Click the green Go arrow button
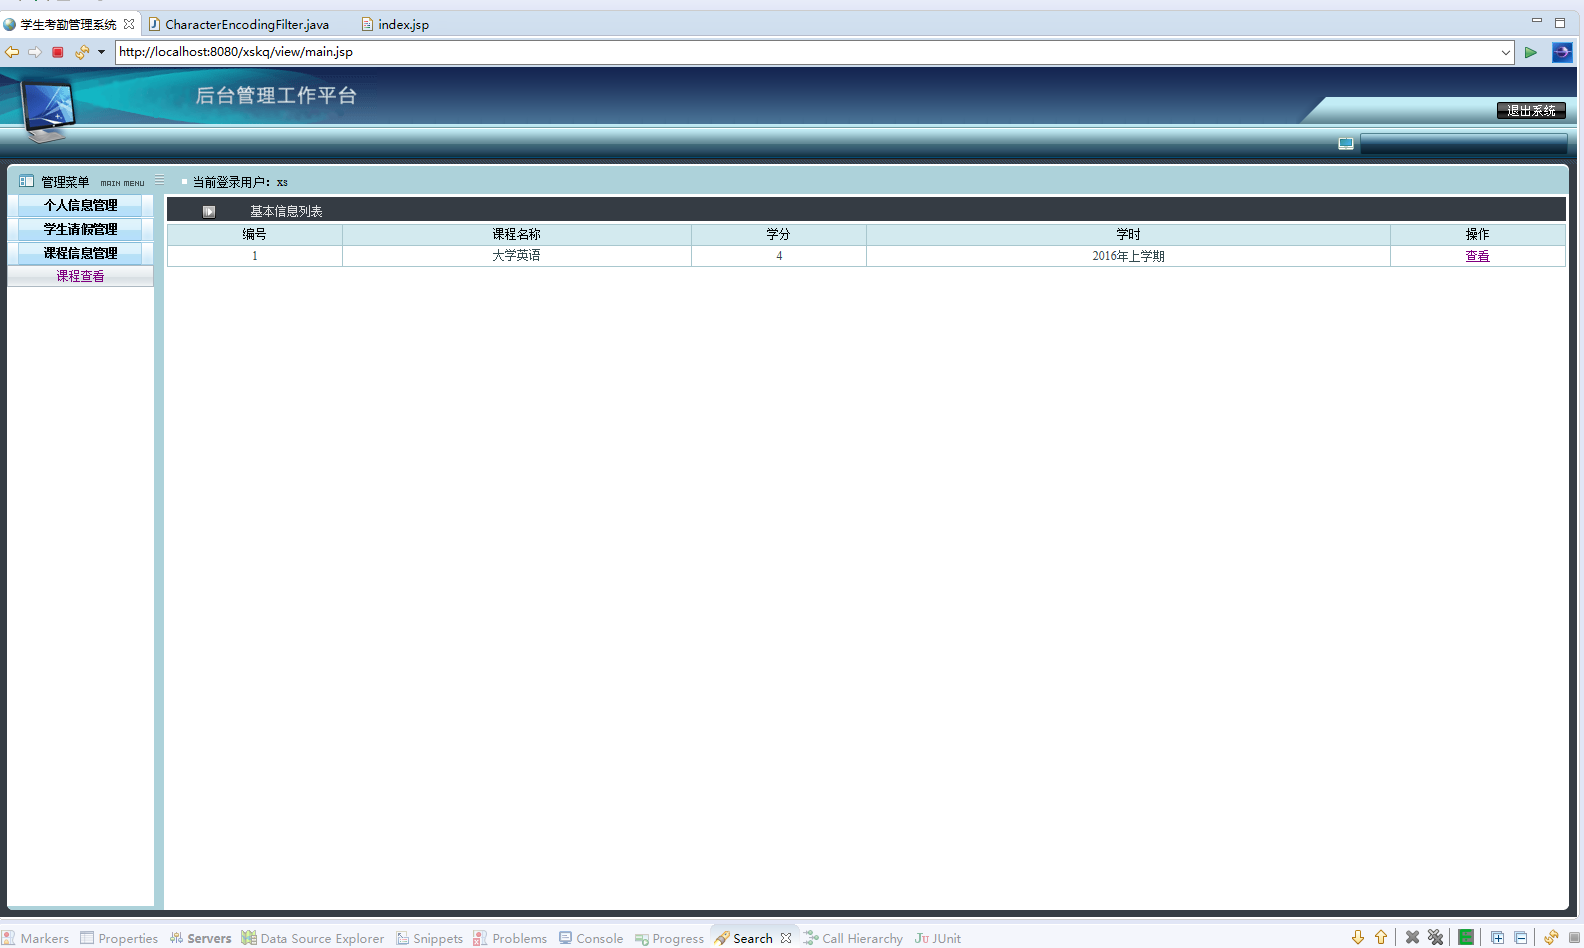Viewport: 1584px width, 948px height. click(x=1530, y=52)
